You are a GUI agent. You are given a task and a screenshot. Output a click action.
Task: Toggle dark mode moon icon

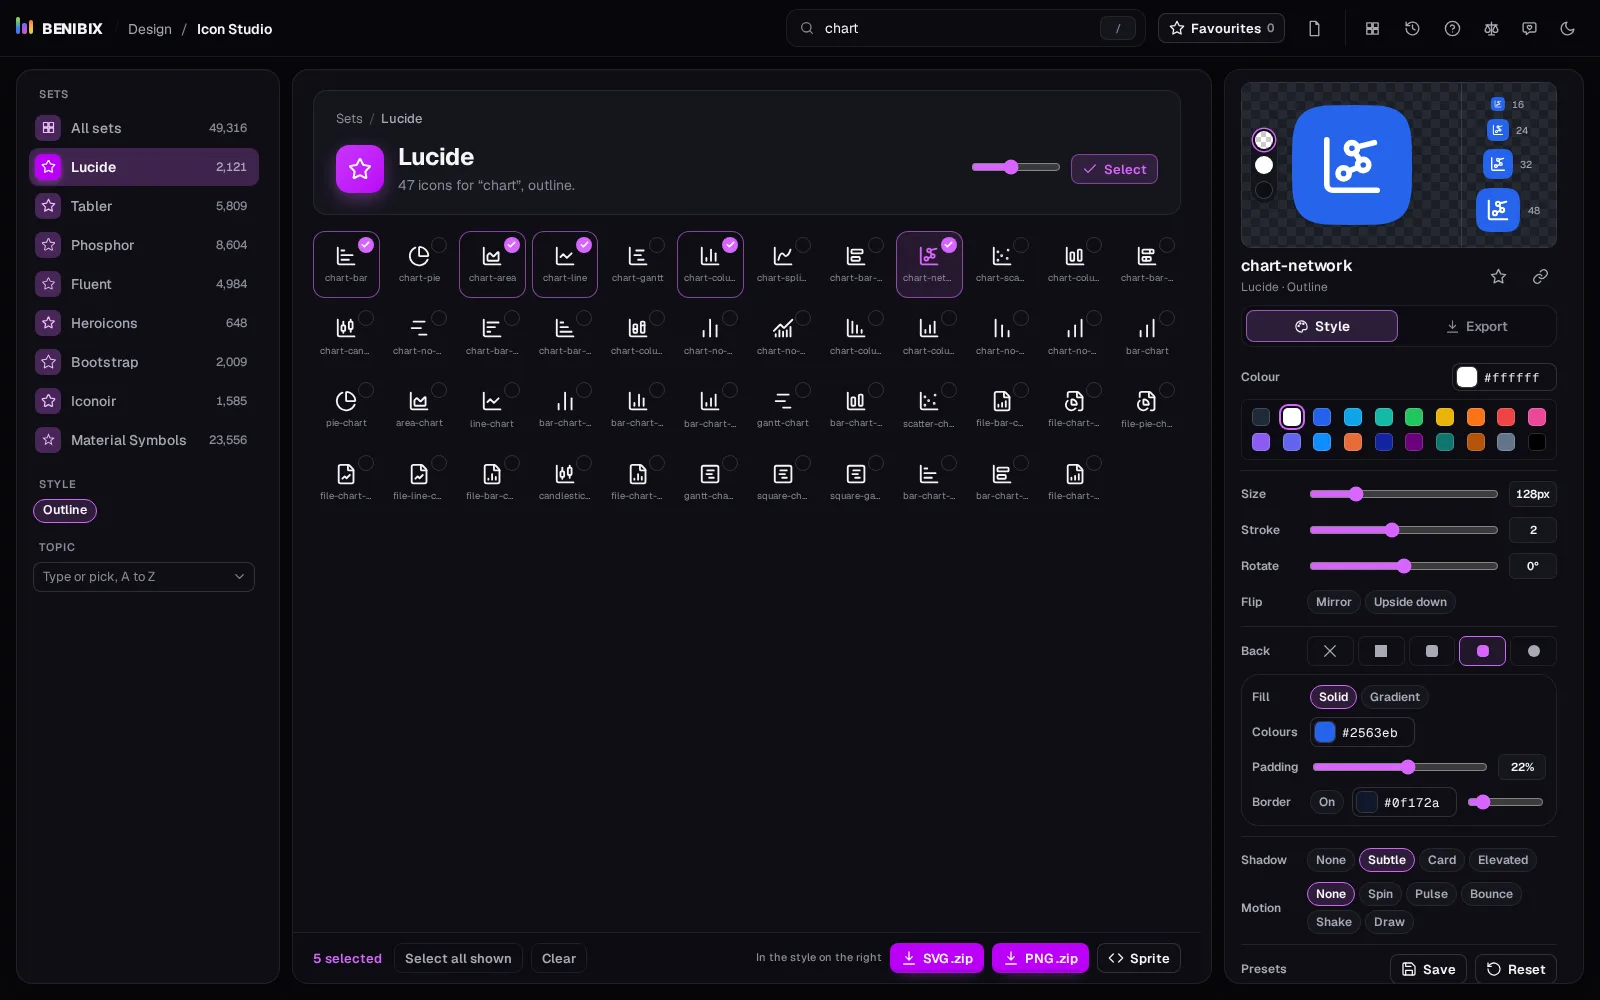pos(1568,28)
